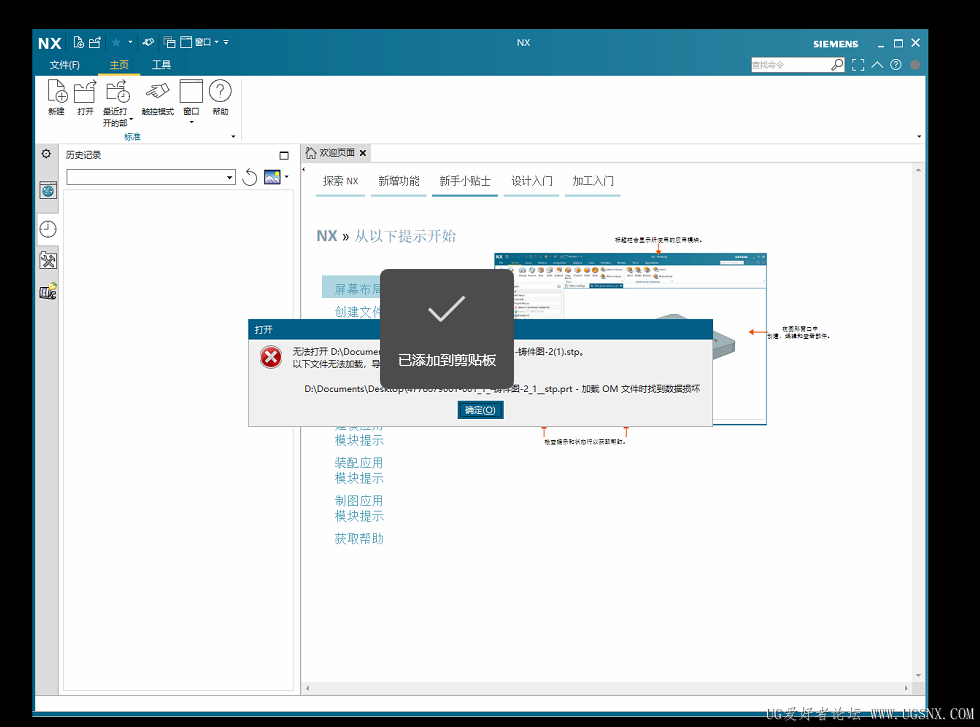Viewport: 980px width, 727px height.
Task: Open the process studio resource icon
Action: [x=48, y=260]
